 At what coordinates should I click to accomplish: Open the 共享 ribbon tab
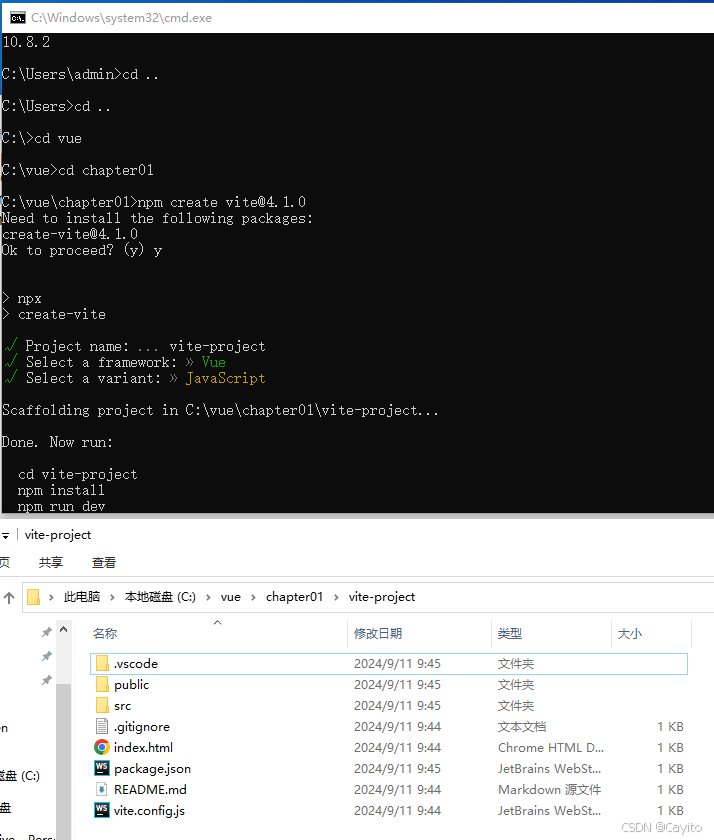(51, 562)
